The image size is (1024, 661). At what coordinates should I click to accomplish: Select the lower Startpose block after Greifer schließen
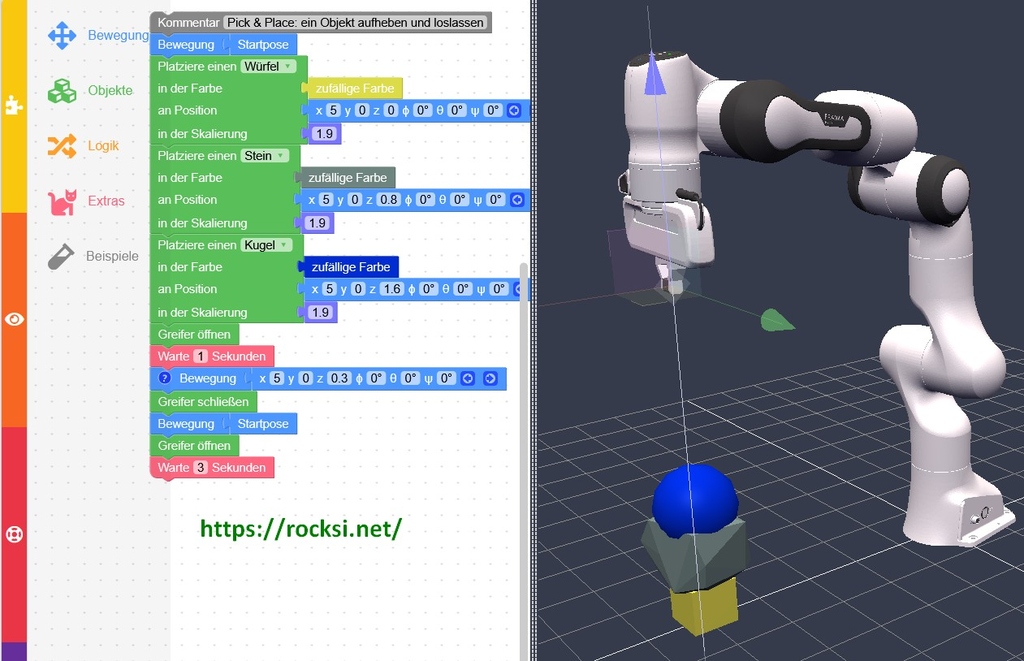(x=263, y=424)
